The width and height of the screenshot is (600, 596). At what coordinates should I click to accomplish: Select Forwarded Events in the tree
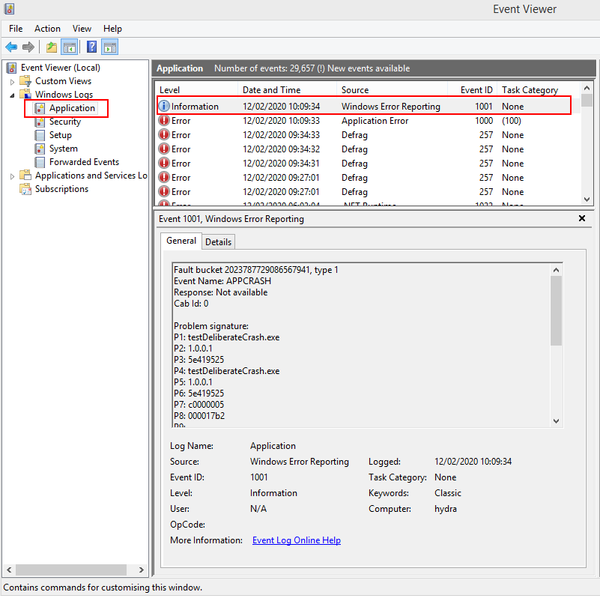83,162
